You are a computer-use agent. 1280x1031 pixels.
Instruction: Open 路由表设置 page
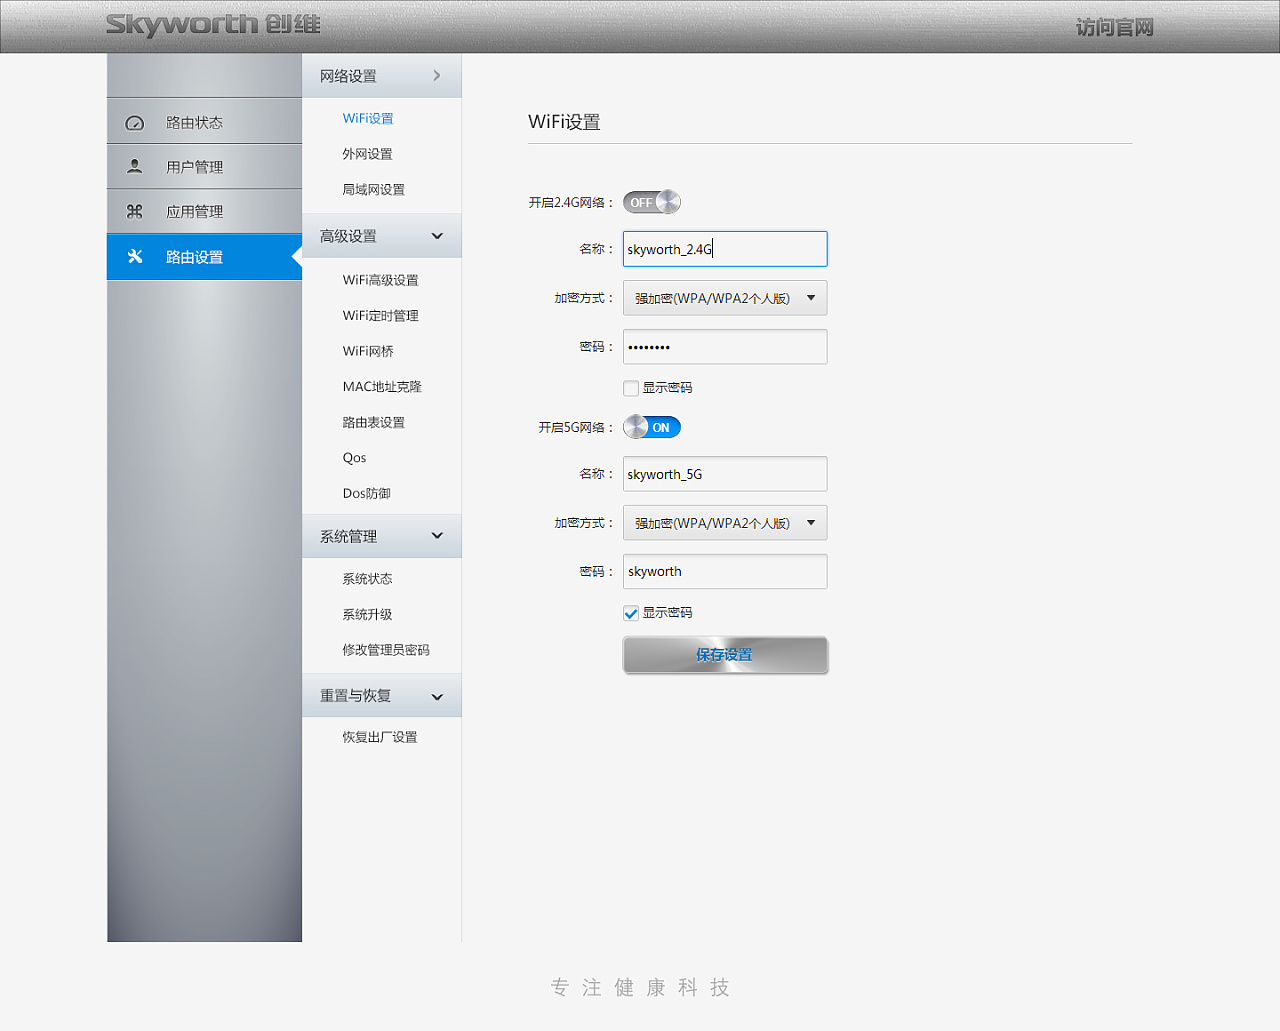click(373, 422)
